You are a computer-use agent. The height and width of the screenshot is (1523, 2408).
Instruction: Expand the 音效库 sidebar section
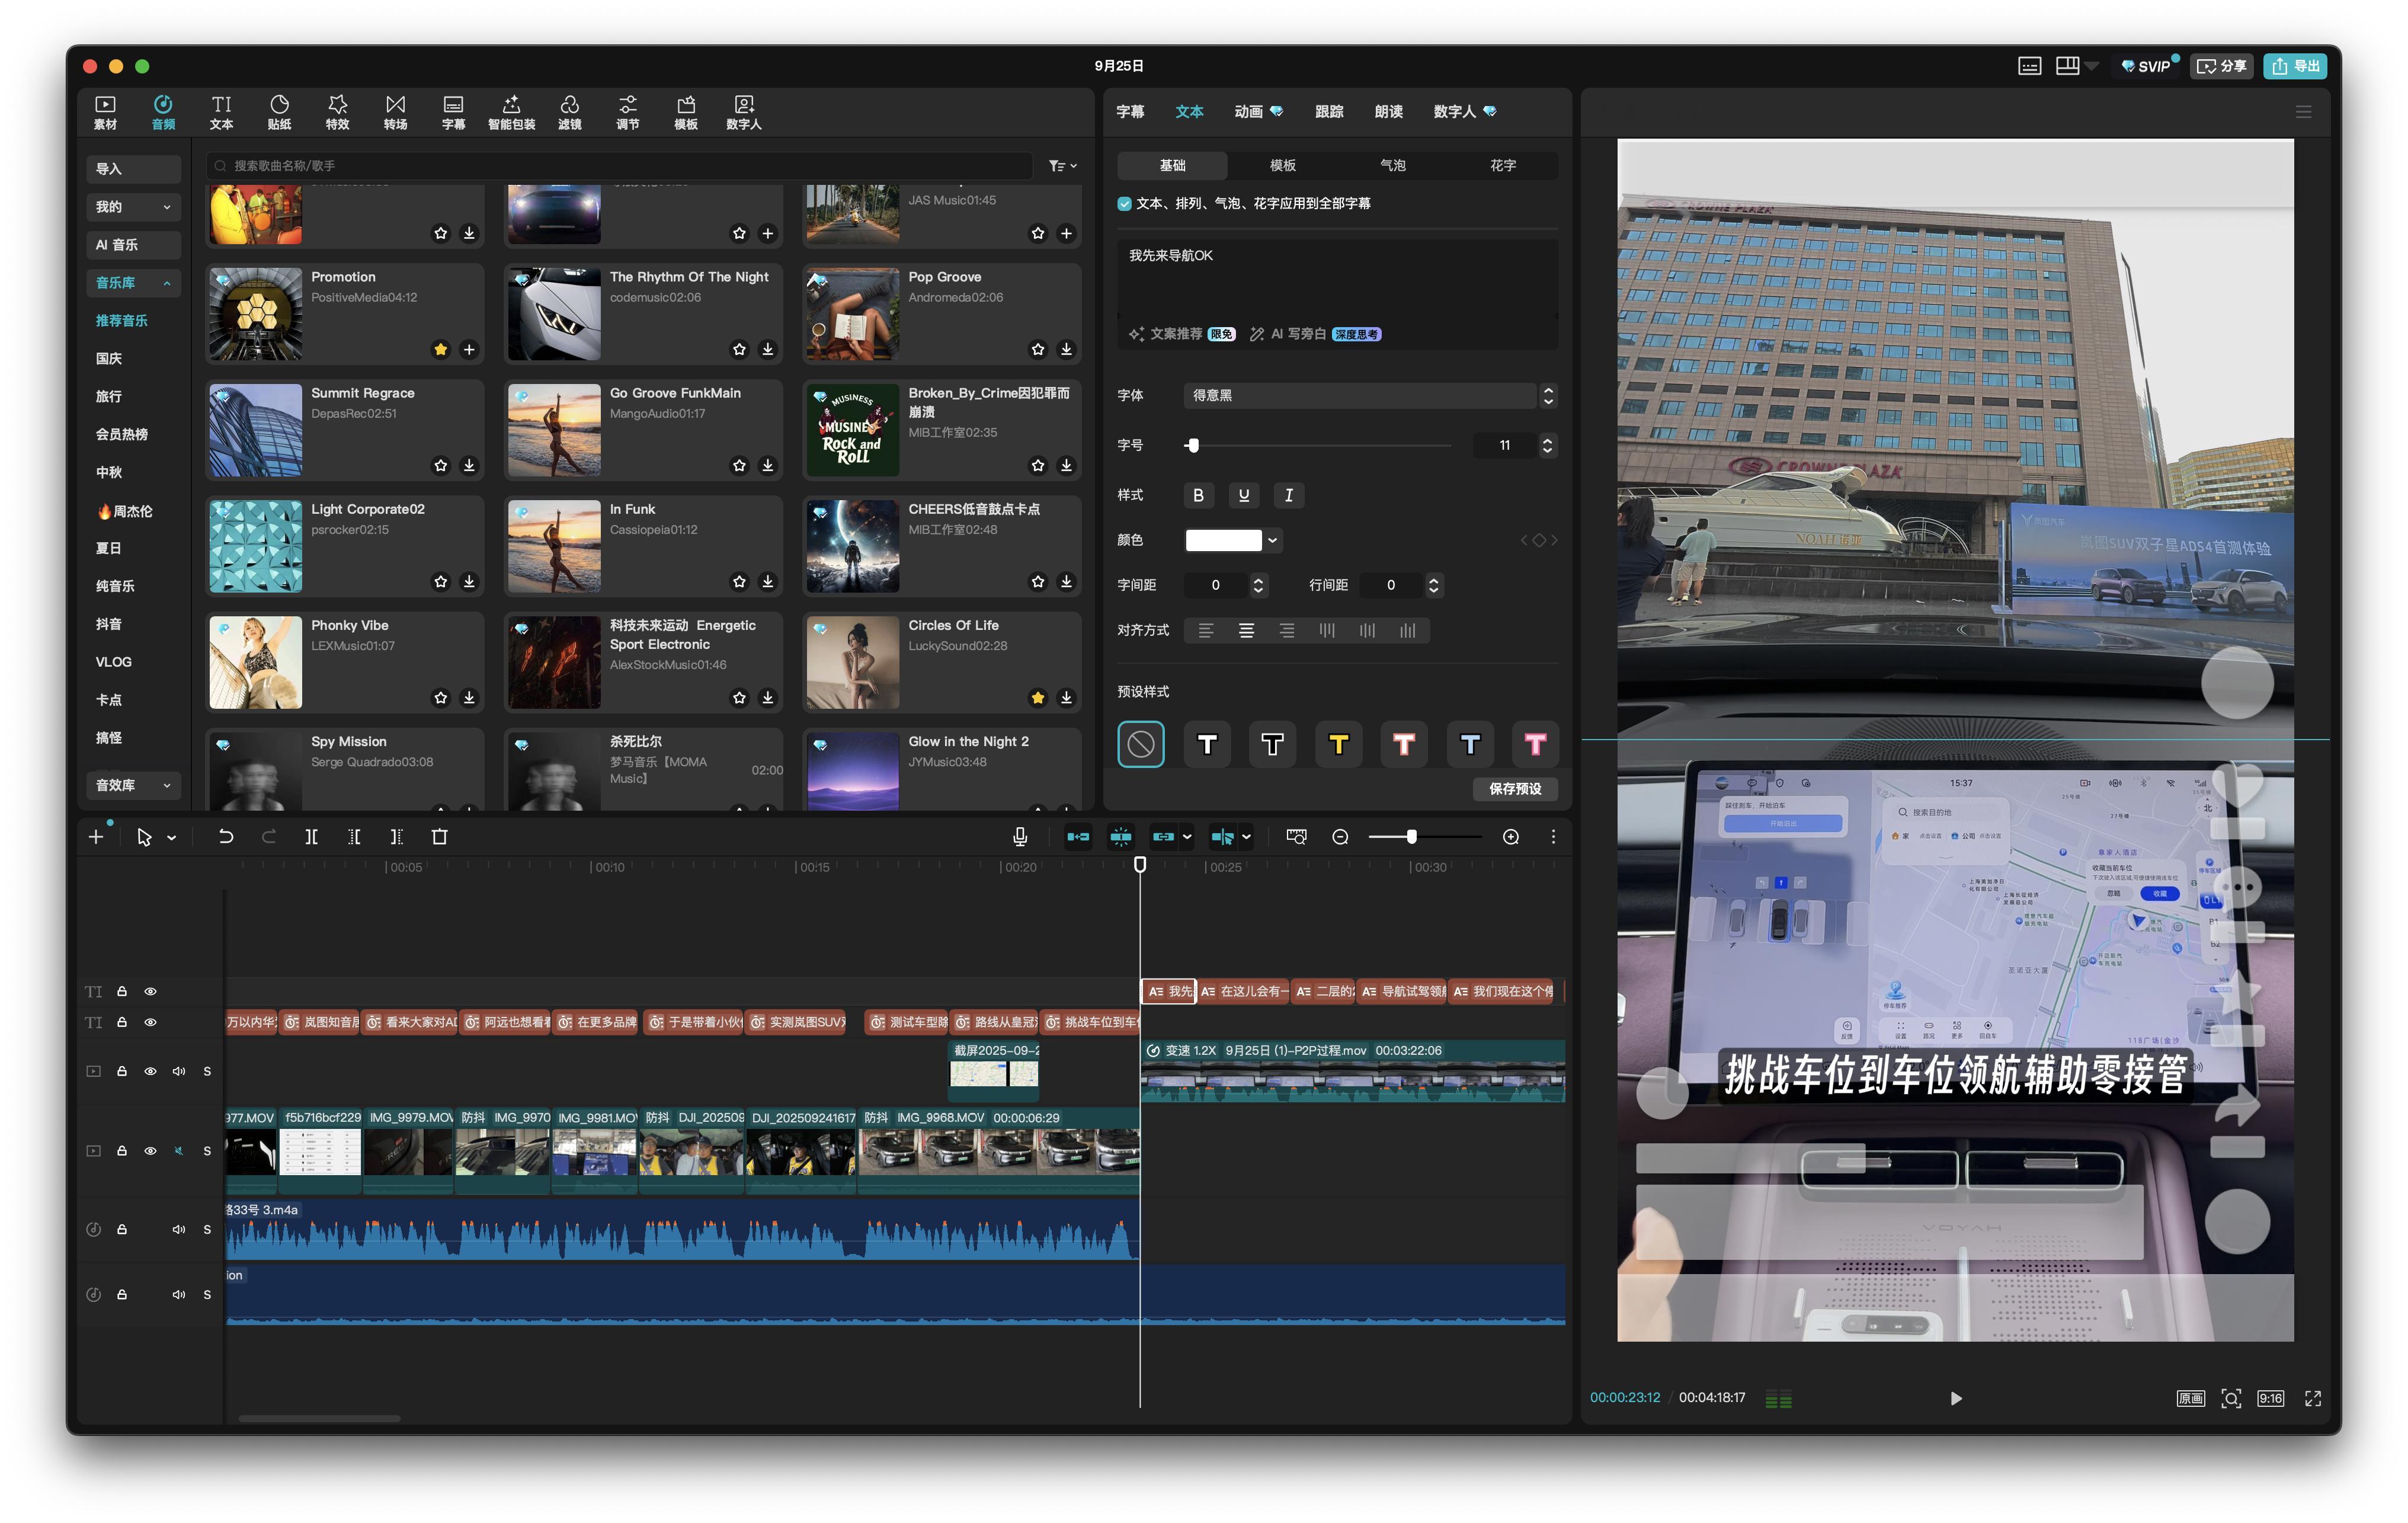(133, 785)
